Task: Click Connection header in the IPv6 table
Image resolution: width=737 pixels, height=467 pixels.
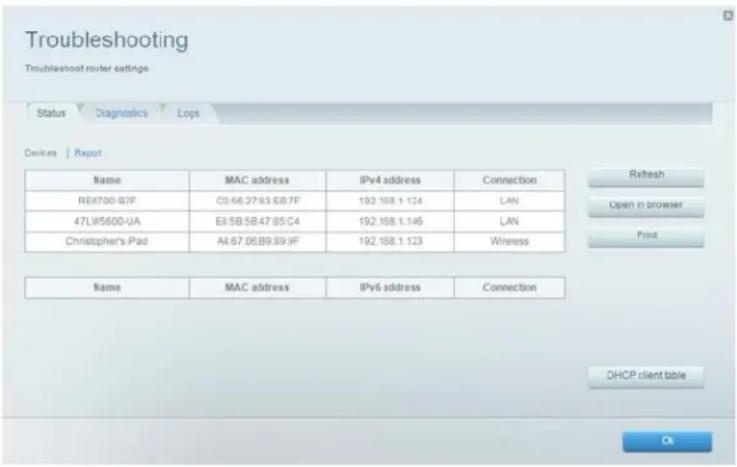Action: 510,288
